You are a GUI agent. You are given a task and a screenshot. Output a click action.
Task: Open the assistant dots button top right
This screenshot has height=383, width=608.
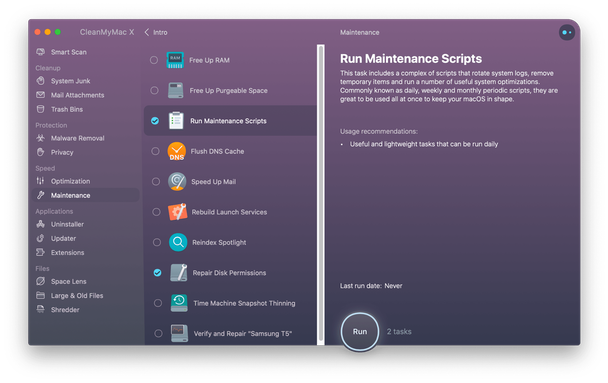point(567,33)
